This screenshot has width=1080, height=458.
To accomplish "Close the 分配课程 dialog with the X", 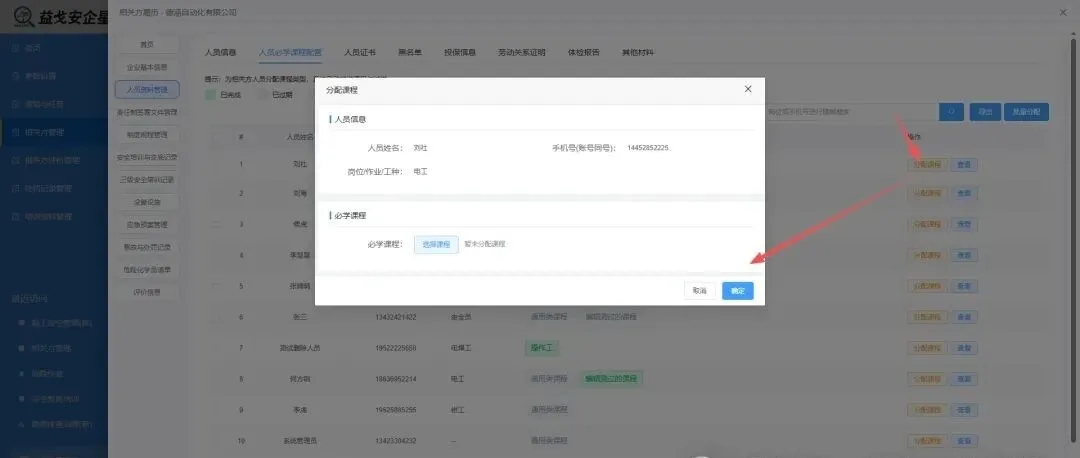I will (x=748, y=90).
